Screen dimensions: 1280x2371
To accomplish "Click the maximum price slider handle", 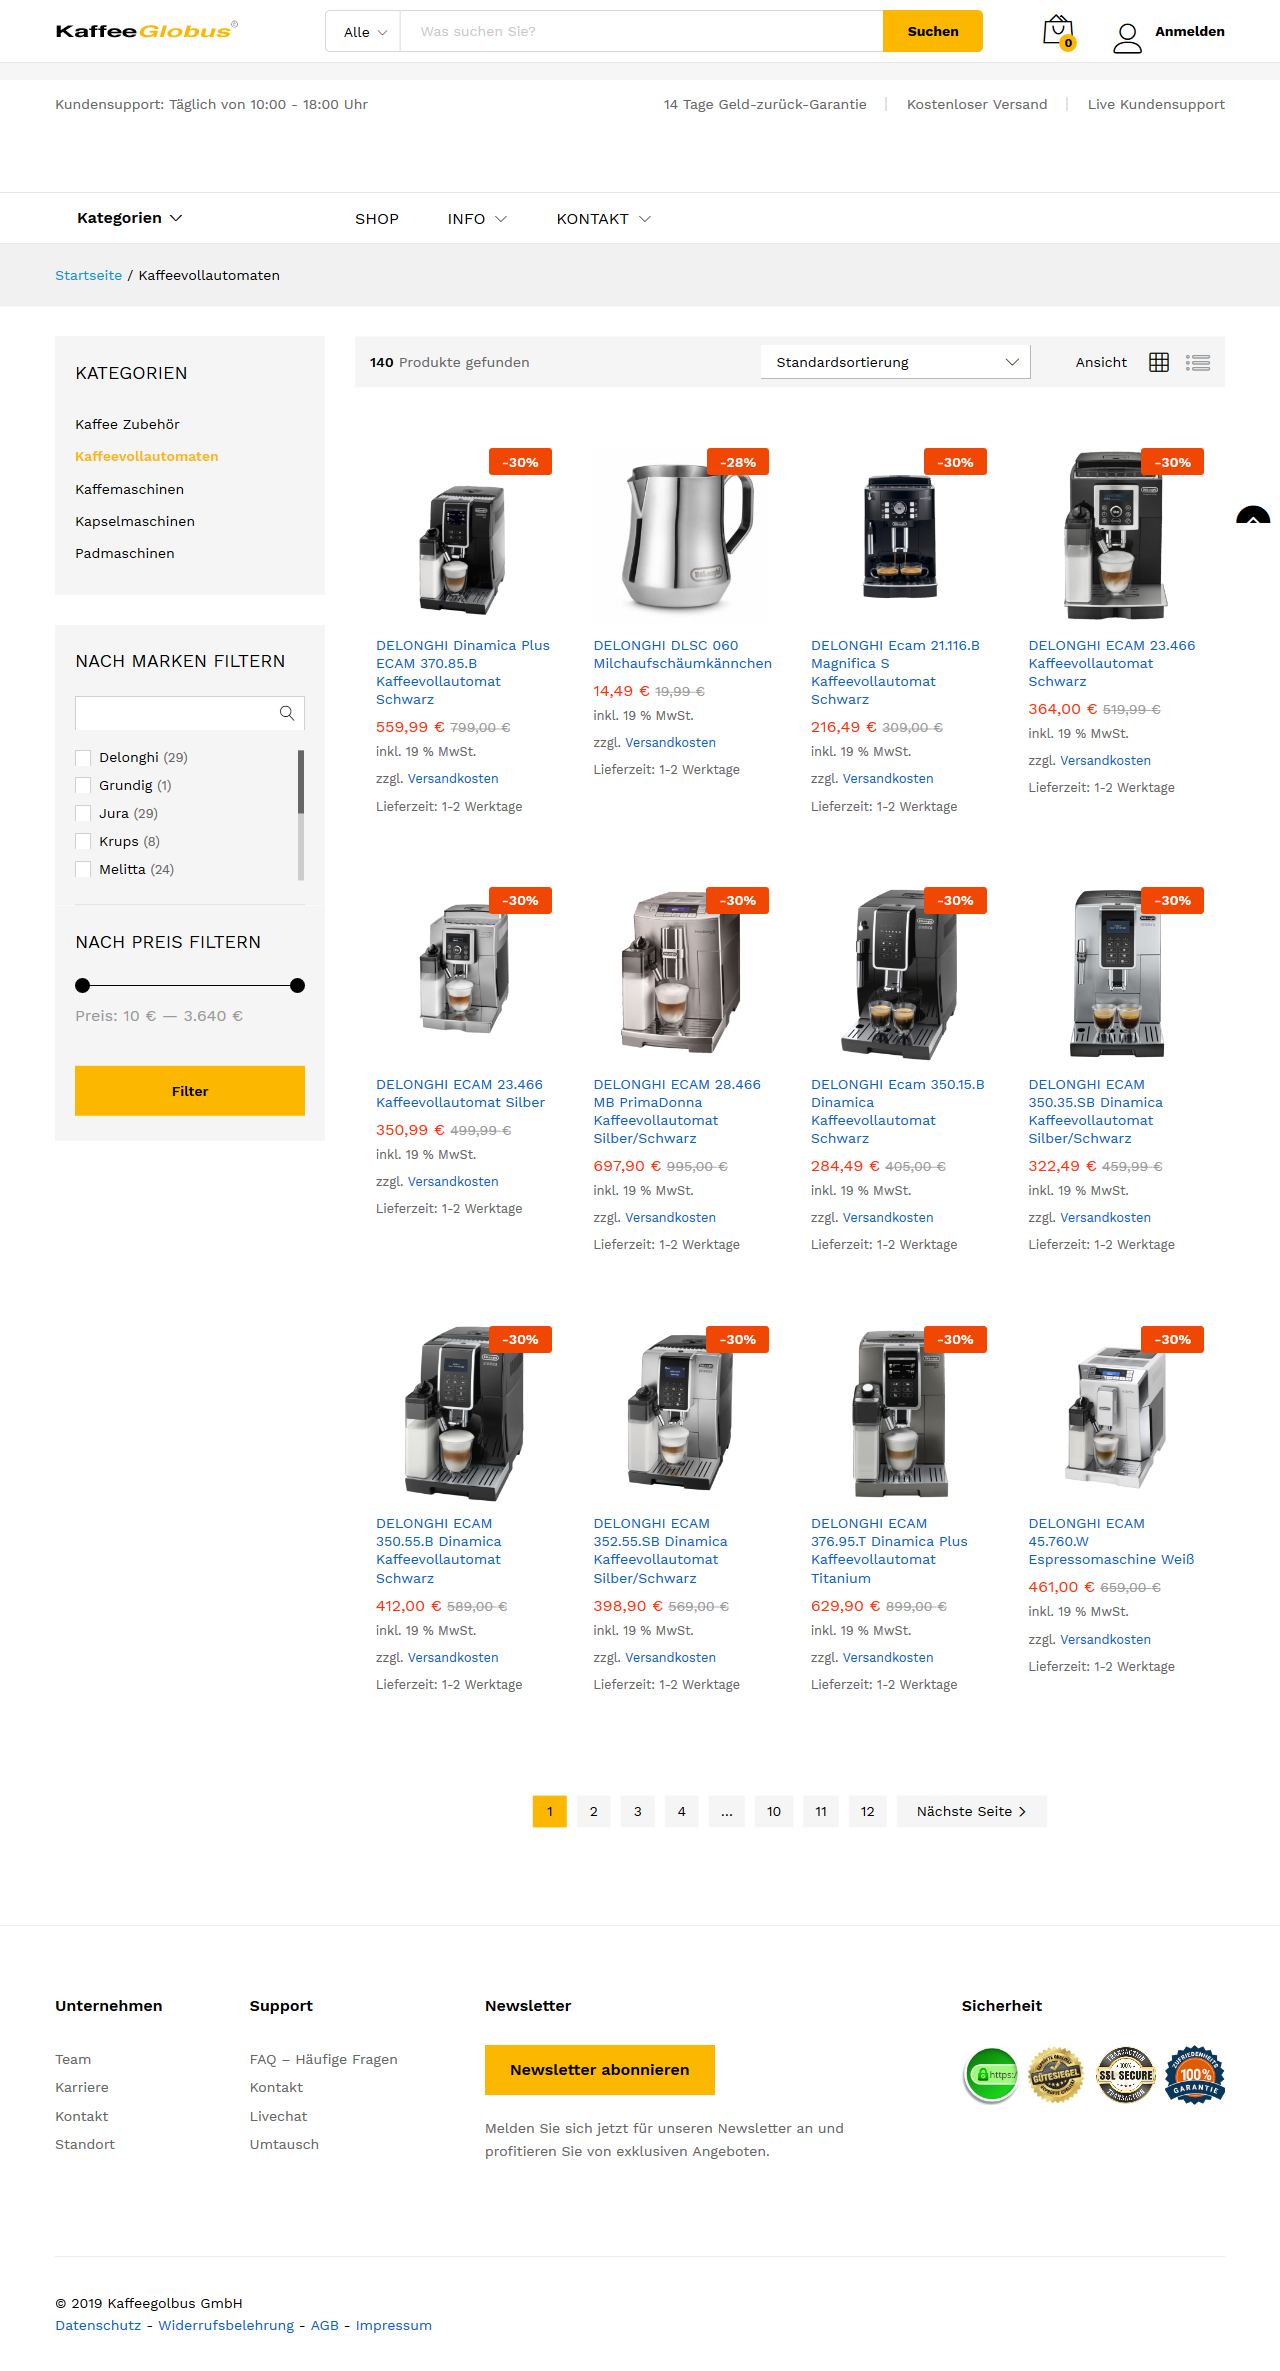I will tap(297, 985).
